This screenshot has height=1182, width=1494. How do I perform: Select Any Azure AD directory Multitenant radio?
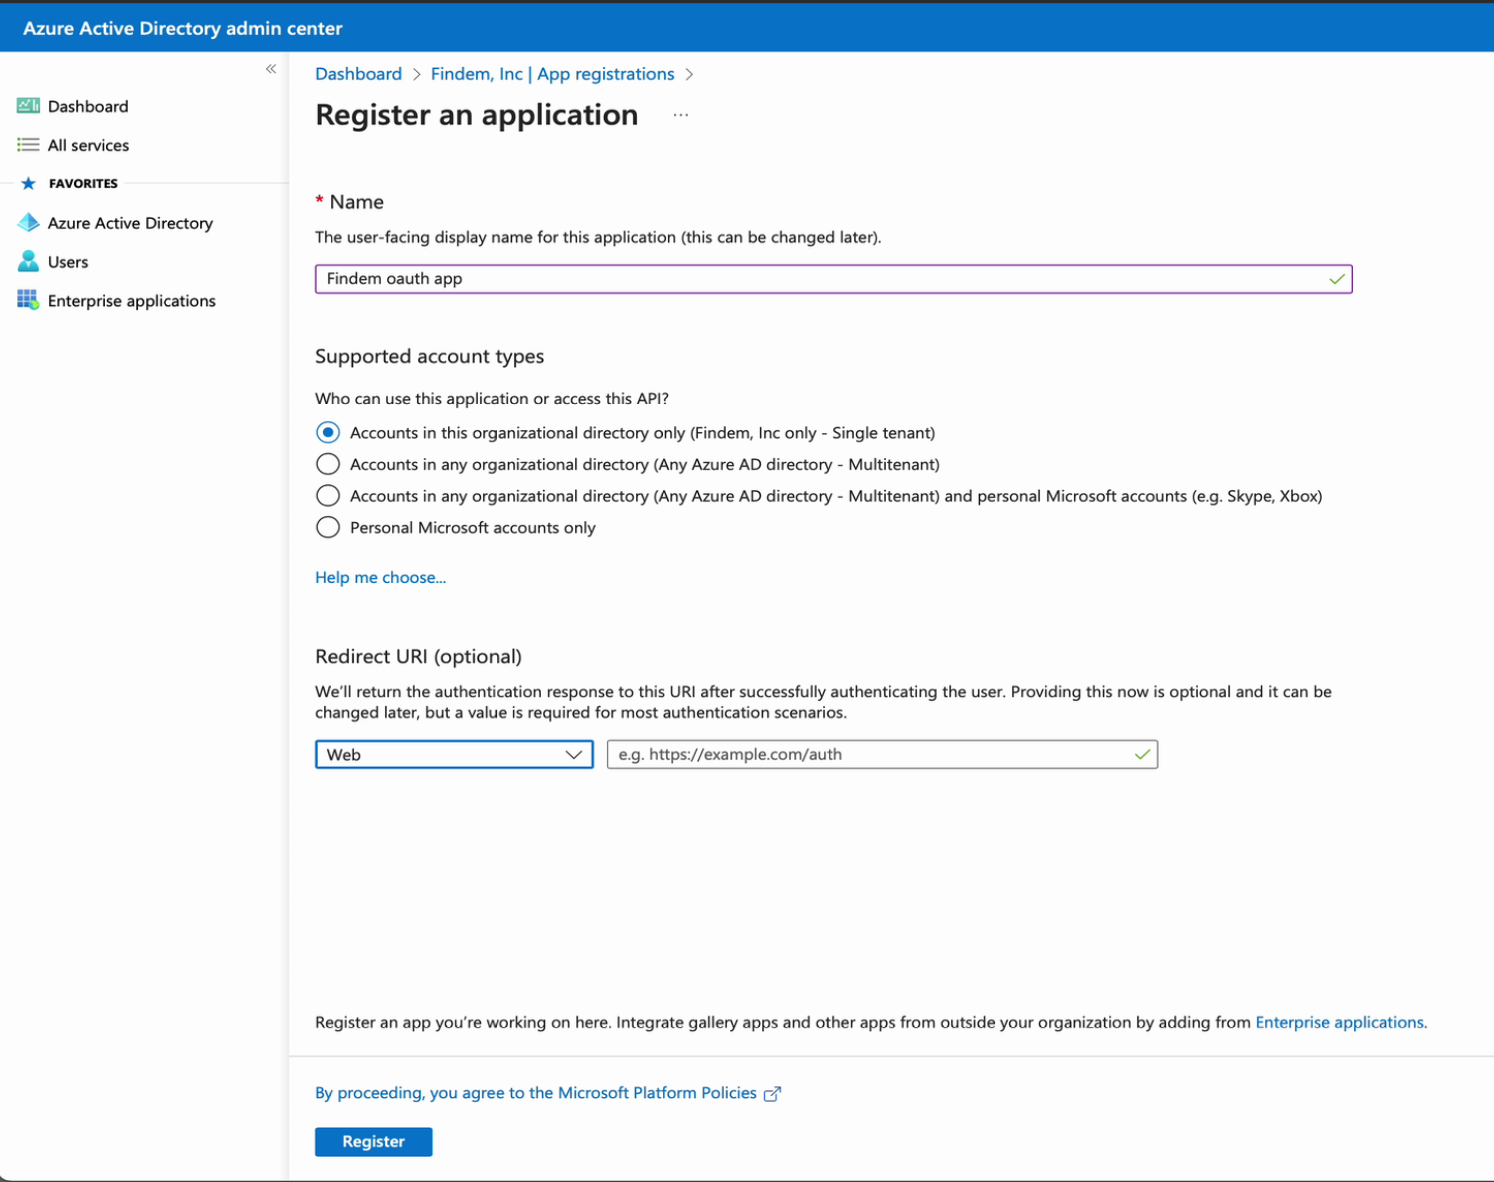pyautogui.click(x=328, y=464)
